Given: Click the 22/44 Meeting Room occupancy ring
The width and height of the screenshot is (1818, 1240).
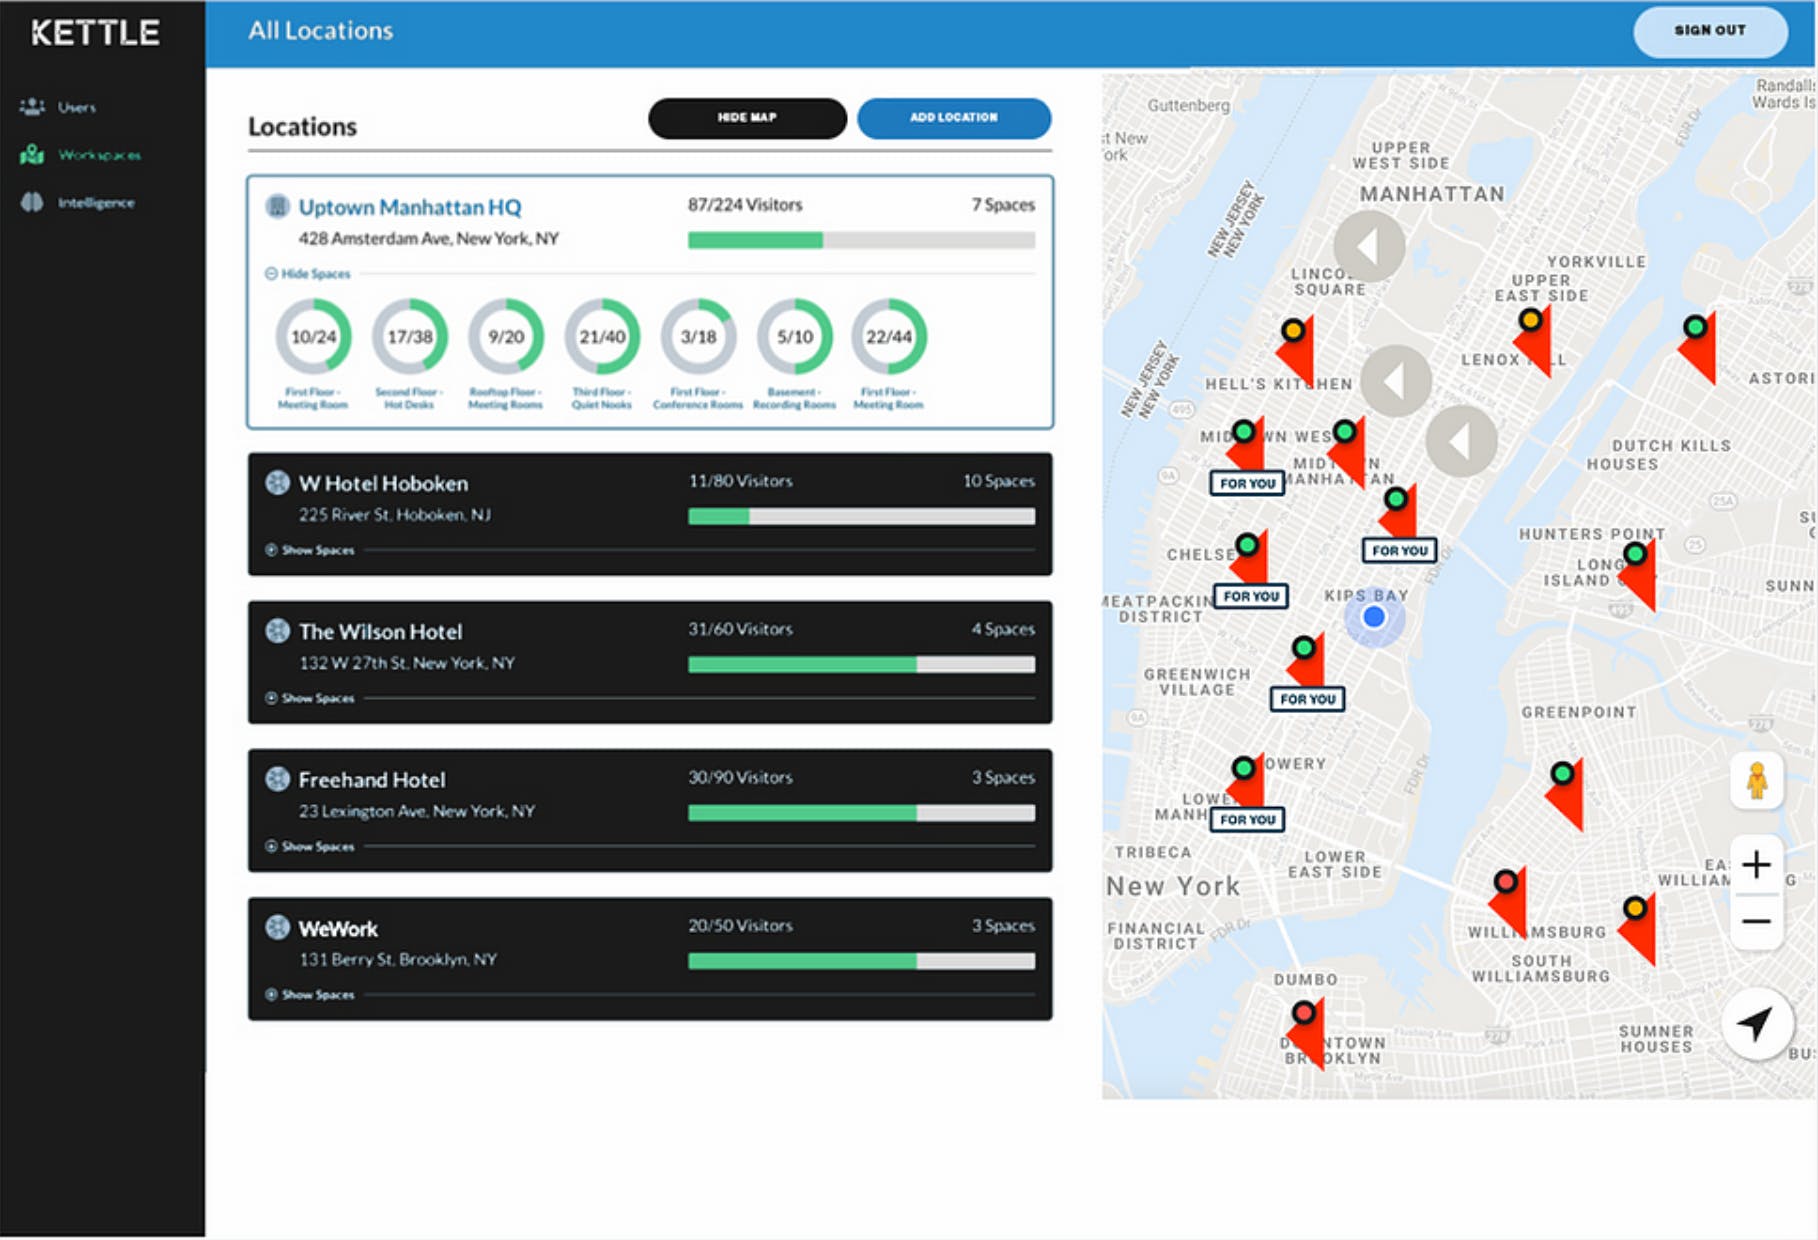Looking at the screenshot, I should 889,337.
